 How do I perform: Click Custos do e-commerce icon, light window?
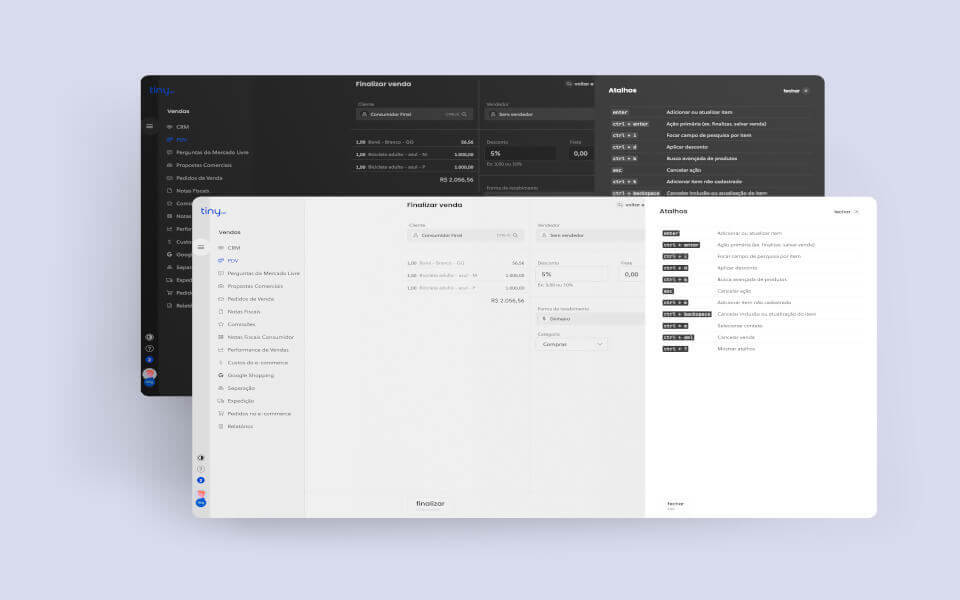[221, 363]
